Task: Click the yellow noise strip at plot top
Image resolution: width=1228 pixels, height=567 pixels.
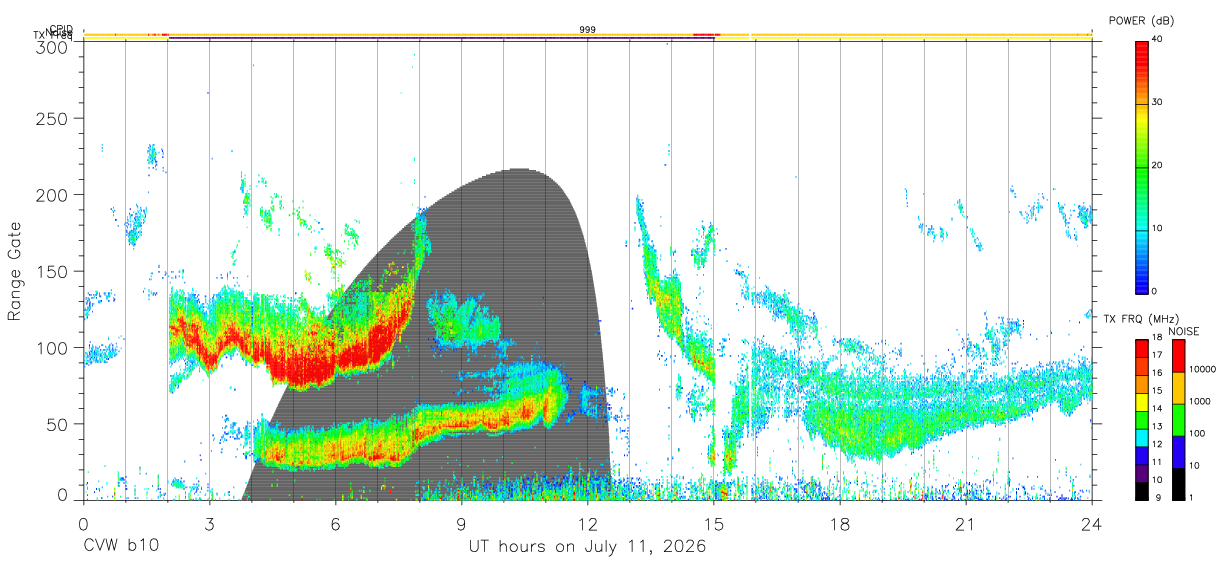Action: coord(587,35)
